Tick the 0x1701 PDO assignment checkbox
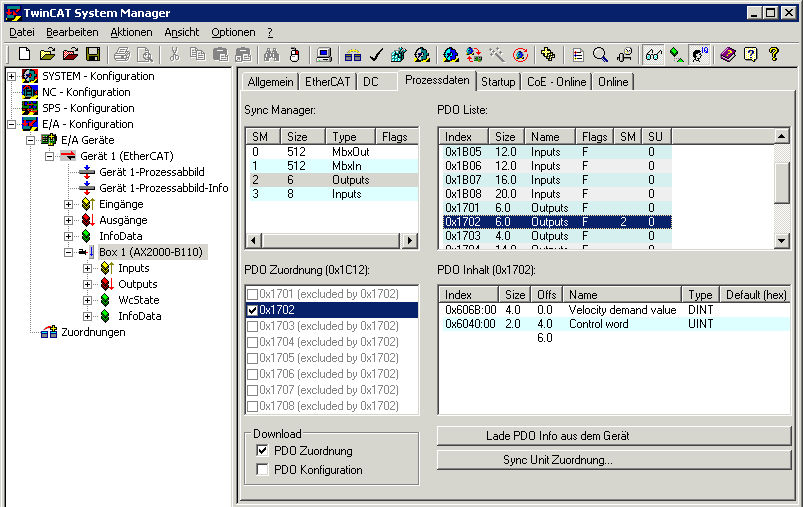803x507 pixels. (x=252, y=294)
